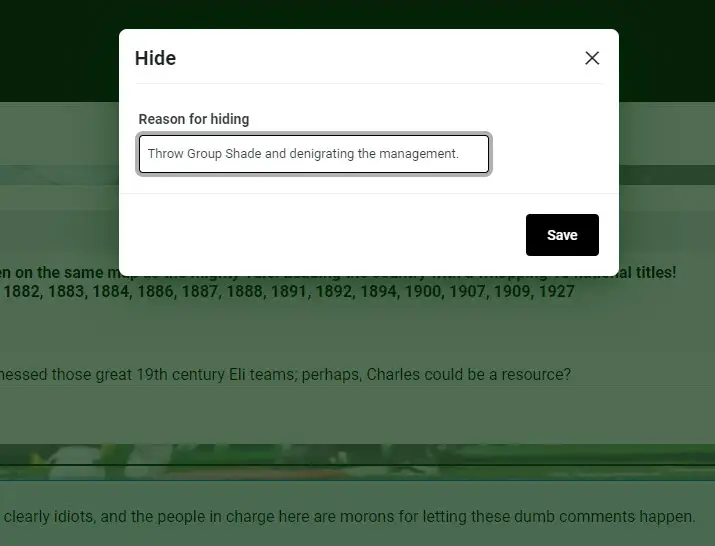
Task: Click the empty dialog footer left of Save
Action: [x=320, y=235]
